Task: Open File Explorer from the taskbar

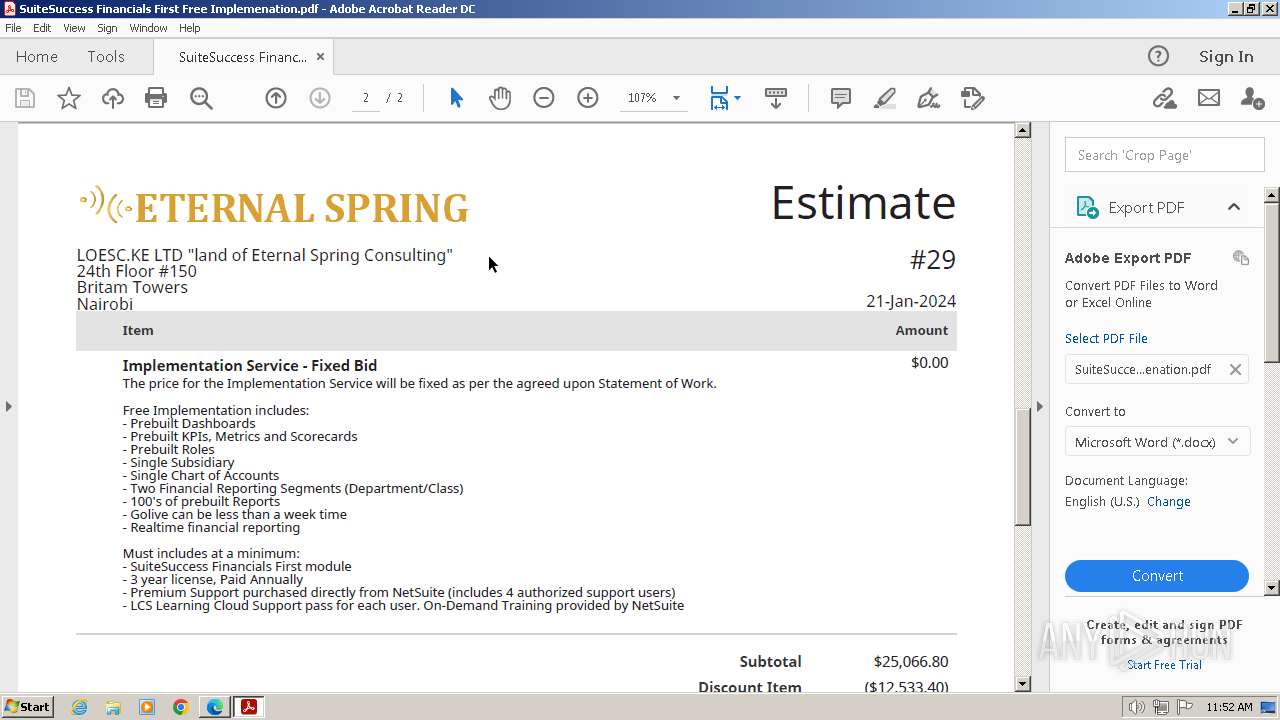Action: (113, 707)
